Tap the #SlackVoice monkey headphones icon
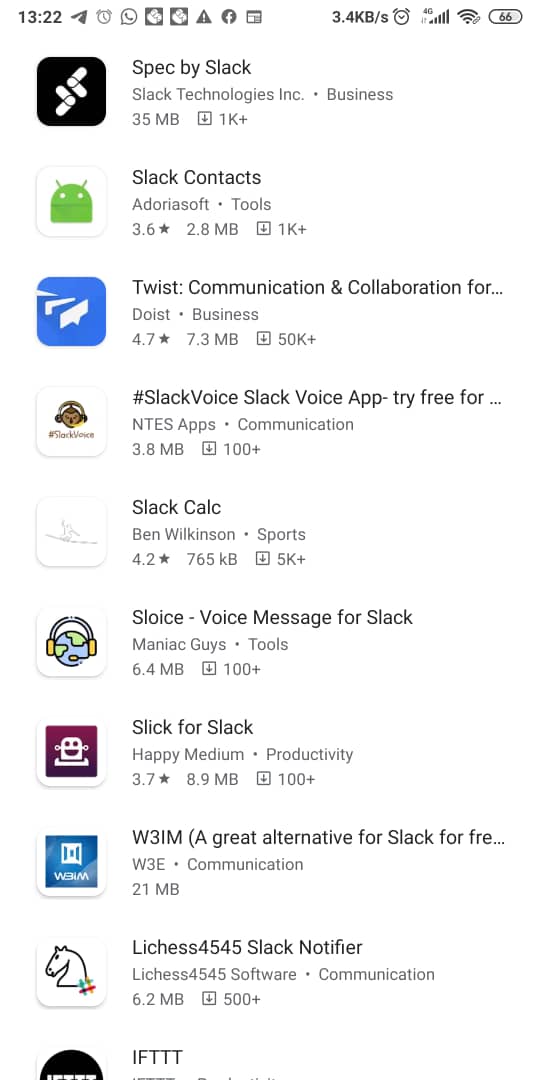 click(71, 422)
